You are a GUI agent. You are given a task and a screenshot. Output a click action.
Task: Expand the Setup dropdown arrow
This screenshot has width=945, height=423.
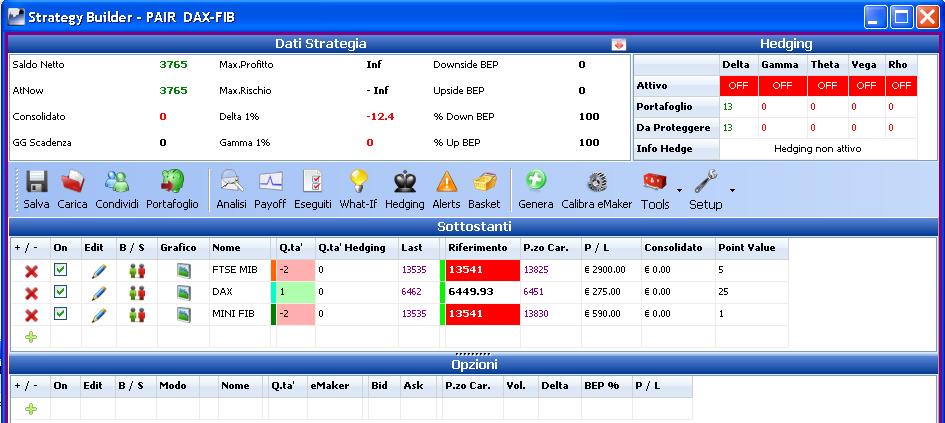click(x=732, y=190)
